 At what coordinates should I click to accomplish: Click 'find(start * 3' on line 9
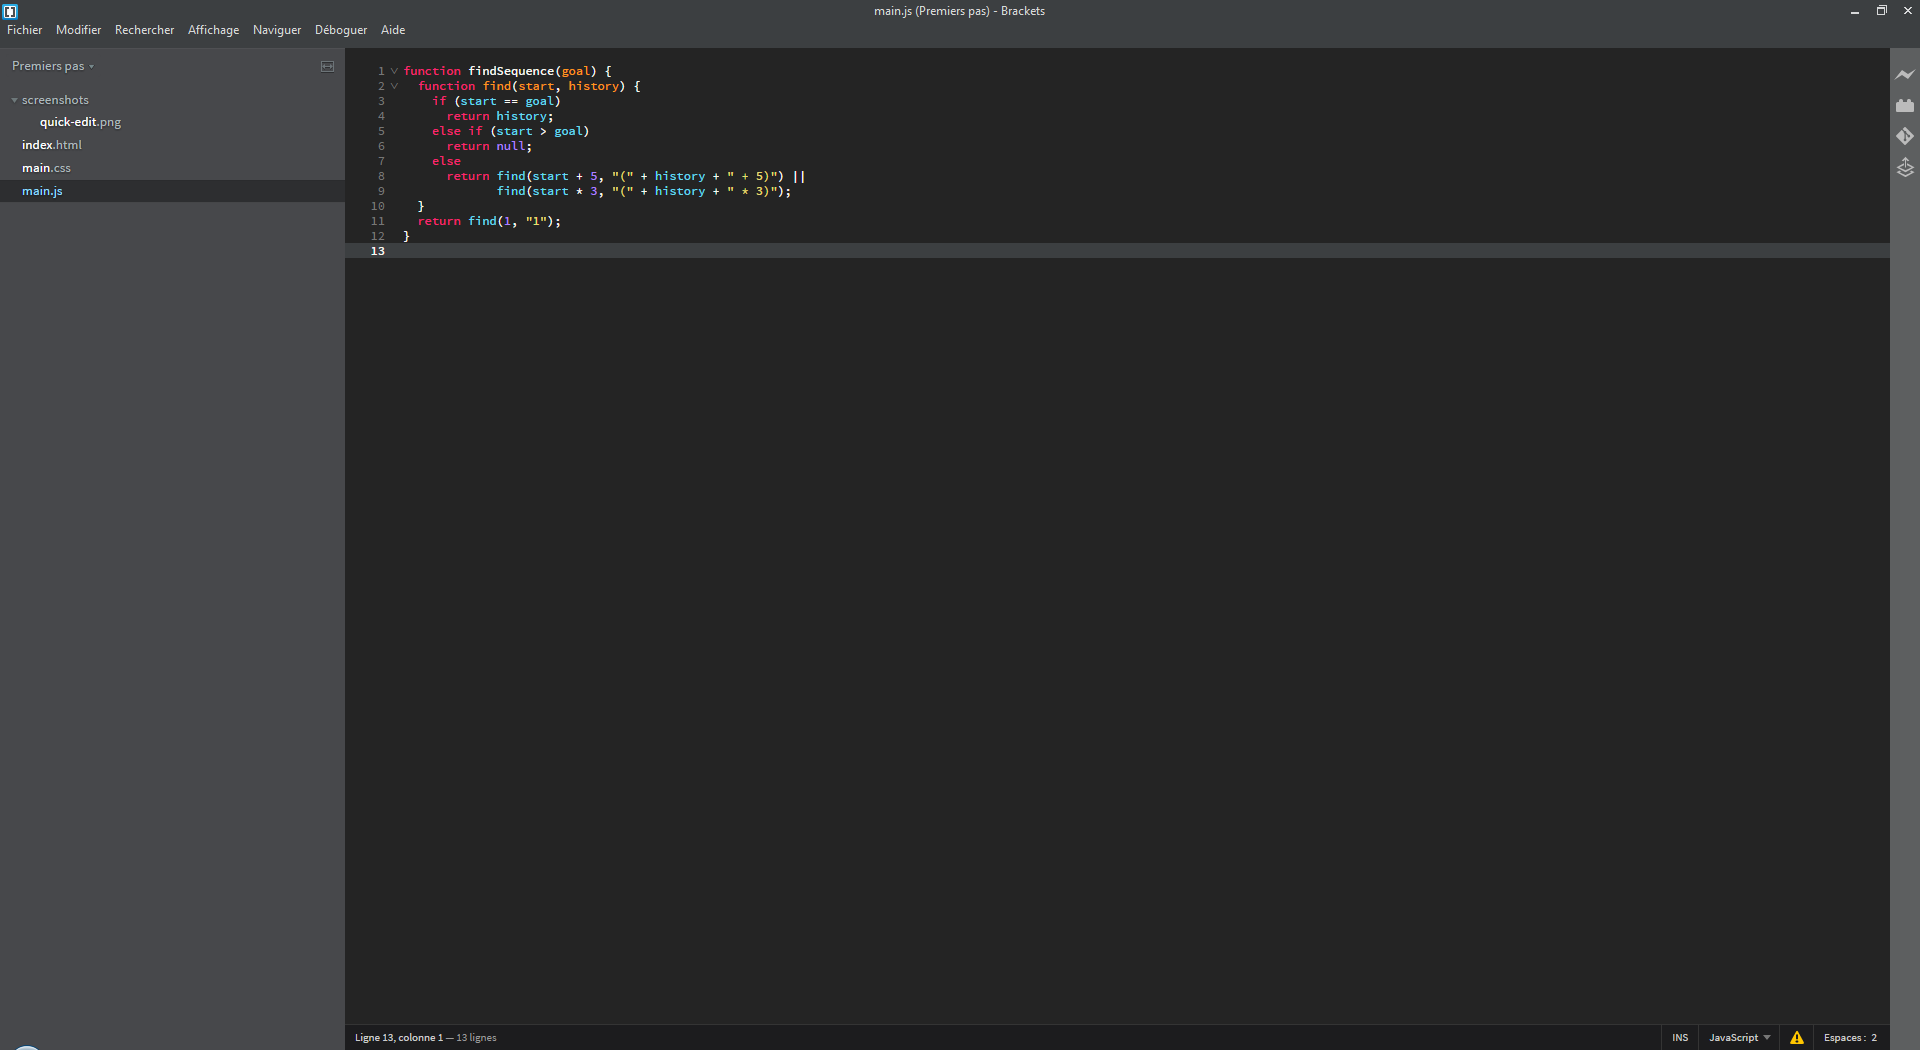pyautogui.click(x=547, y=191)
